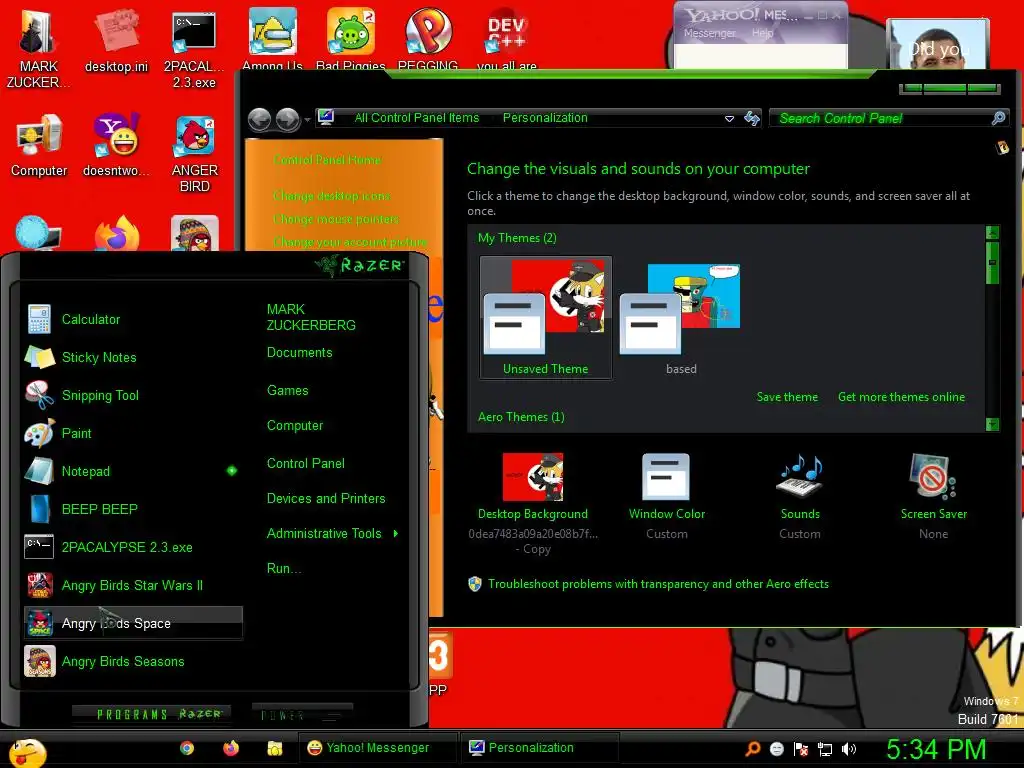Open the Snipping Tool entry
This screenshot has height=768, width=1024.
point(133,395)
